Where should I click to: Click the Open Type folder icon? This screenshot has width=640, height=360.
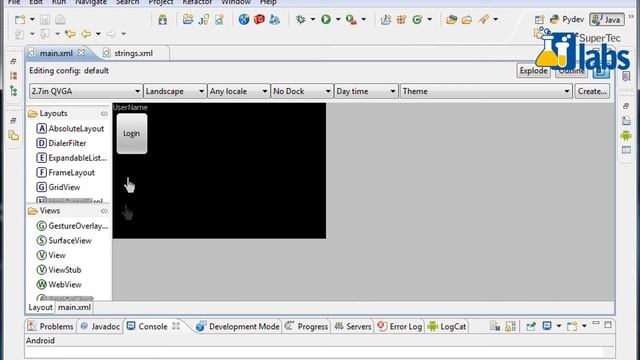tap(451, 19)
